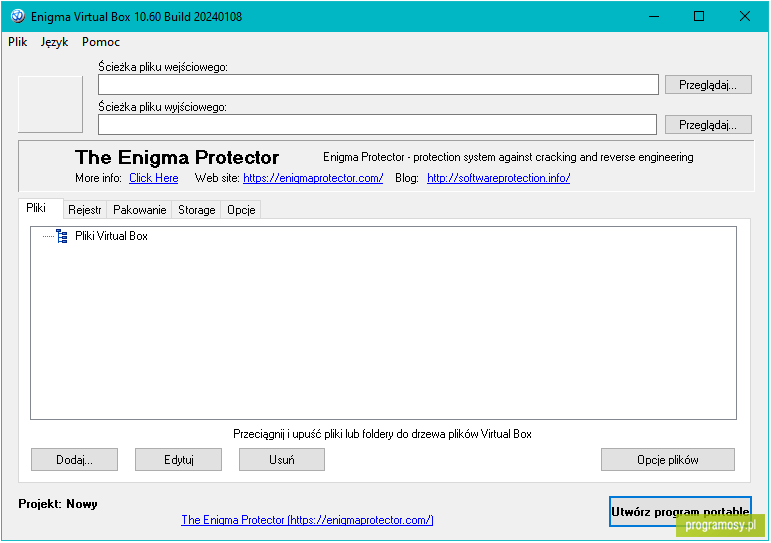This screenshot has height=543, width=771.
Task: Switch to the Opcje tab
Action: point(241,210)
